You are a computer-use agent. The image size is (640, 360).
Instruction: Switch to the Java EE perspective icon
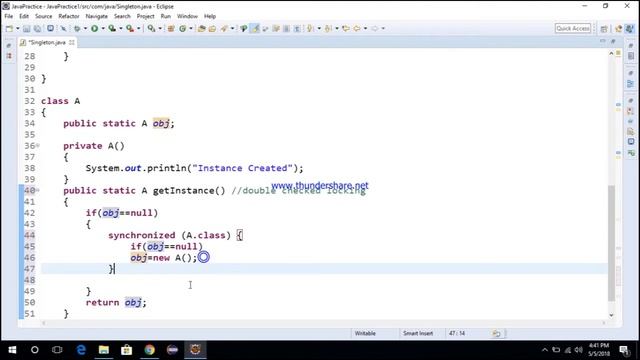point(618,28)
